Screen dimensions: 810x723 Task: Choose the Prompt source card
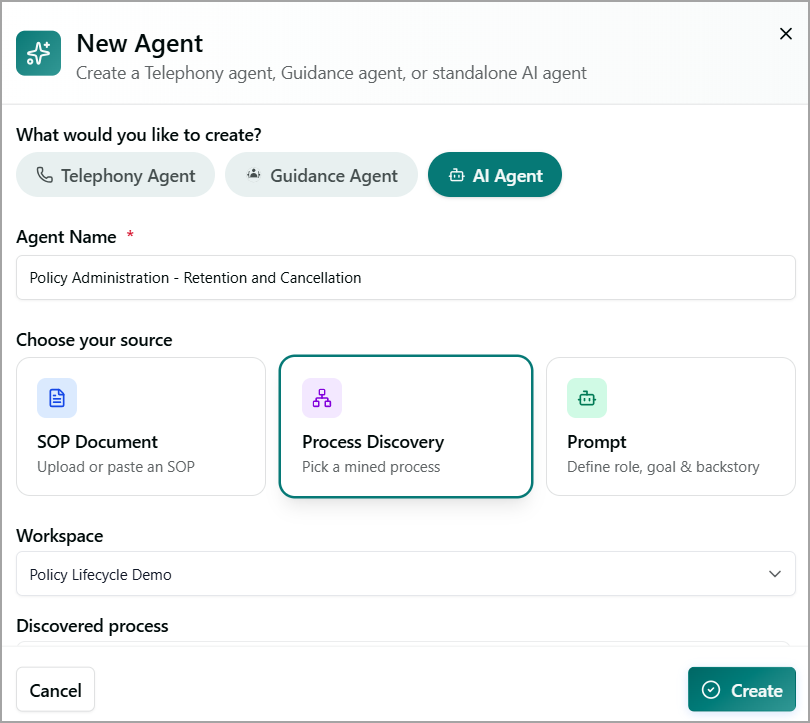click(671, 427)
